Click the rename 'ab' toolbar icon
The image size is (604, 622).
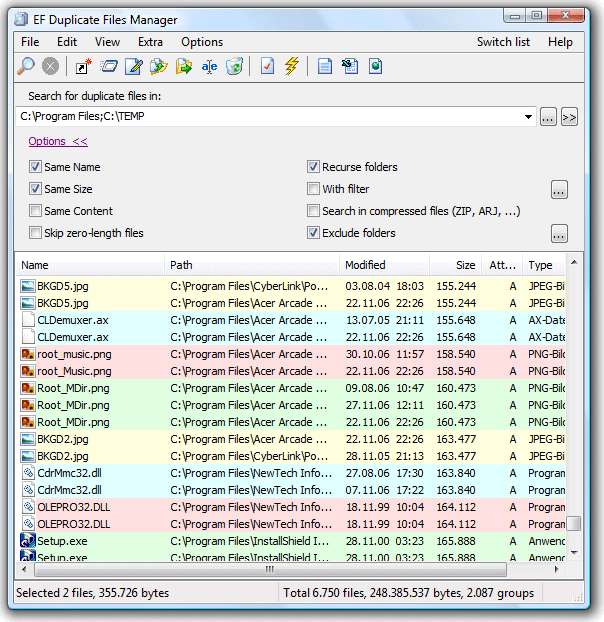[x=209, y=66]
